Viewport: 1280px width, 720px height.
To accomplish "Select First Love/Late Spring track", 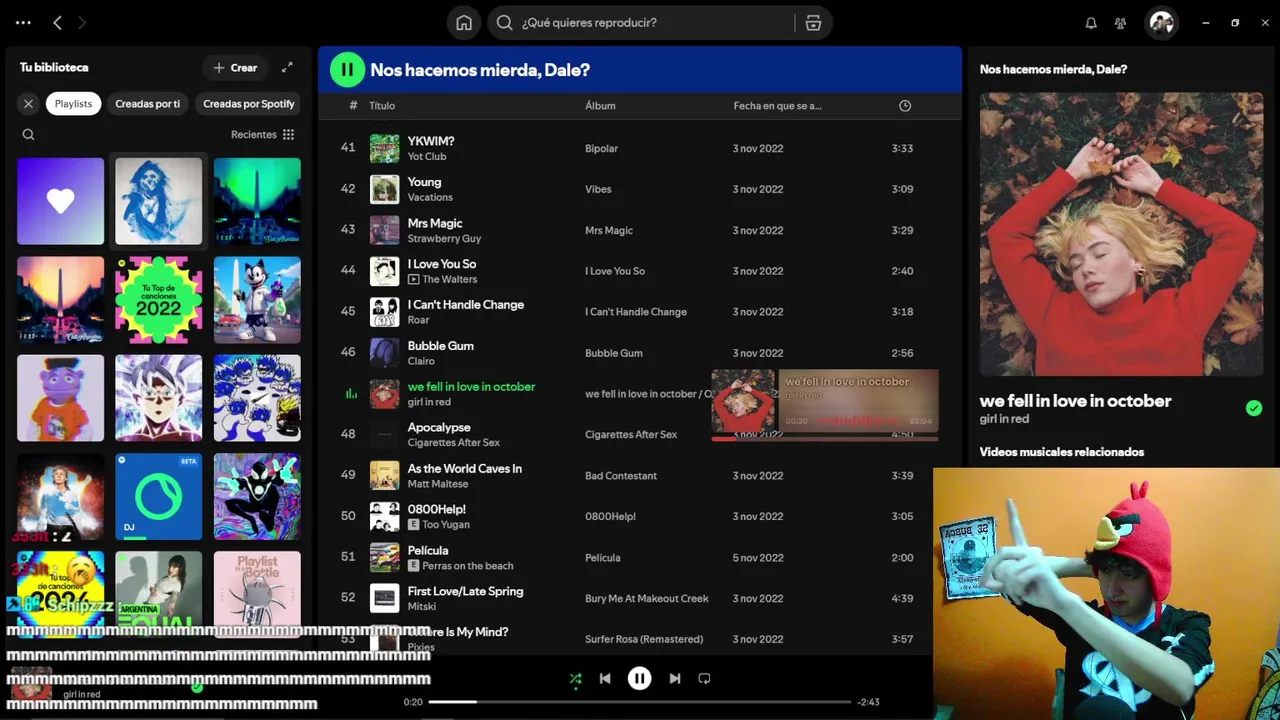I will coord(465,591).
